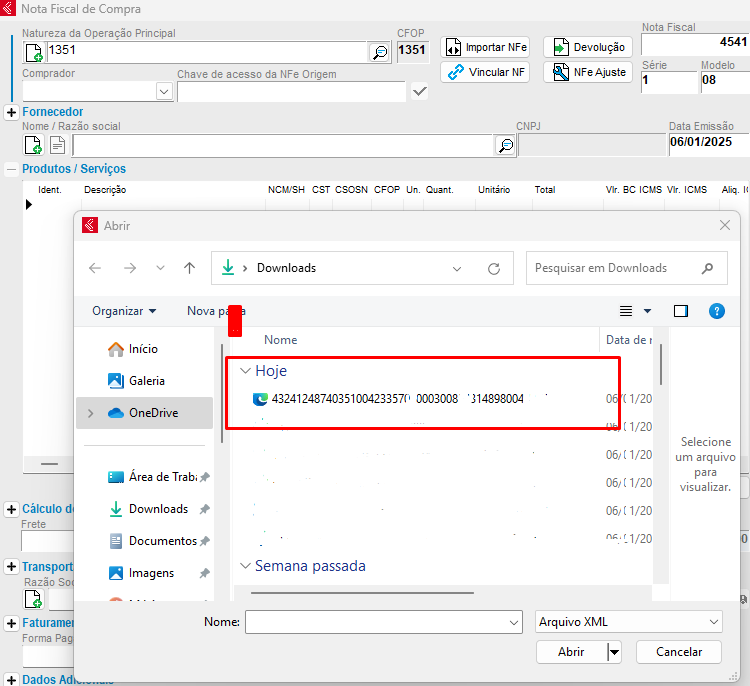Open the Organizar menu
The height and width of the screenshot is (686, 750).
pos(124,311)
